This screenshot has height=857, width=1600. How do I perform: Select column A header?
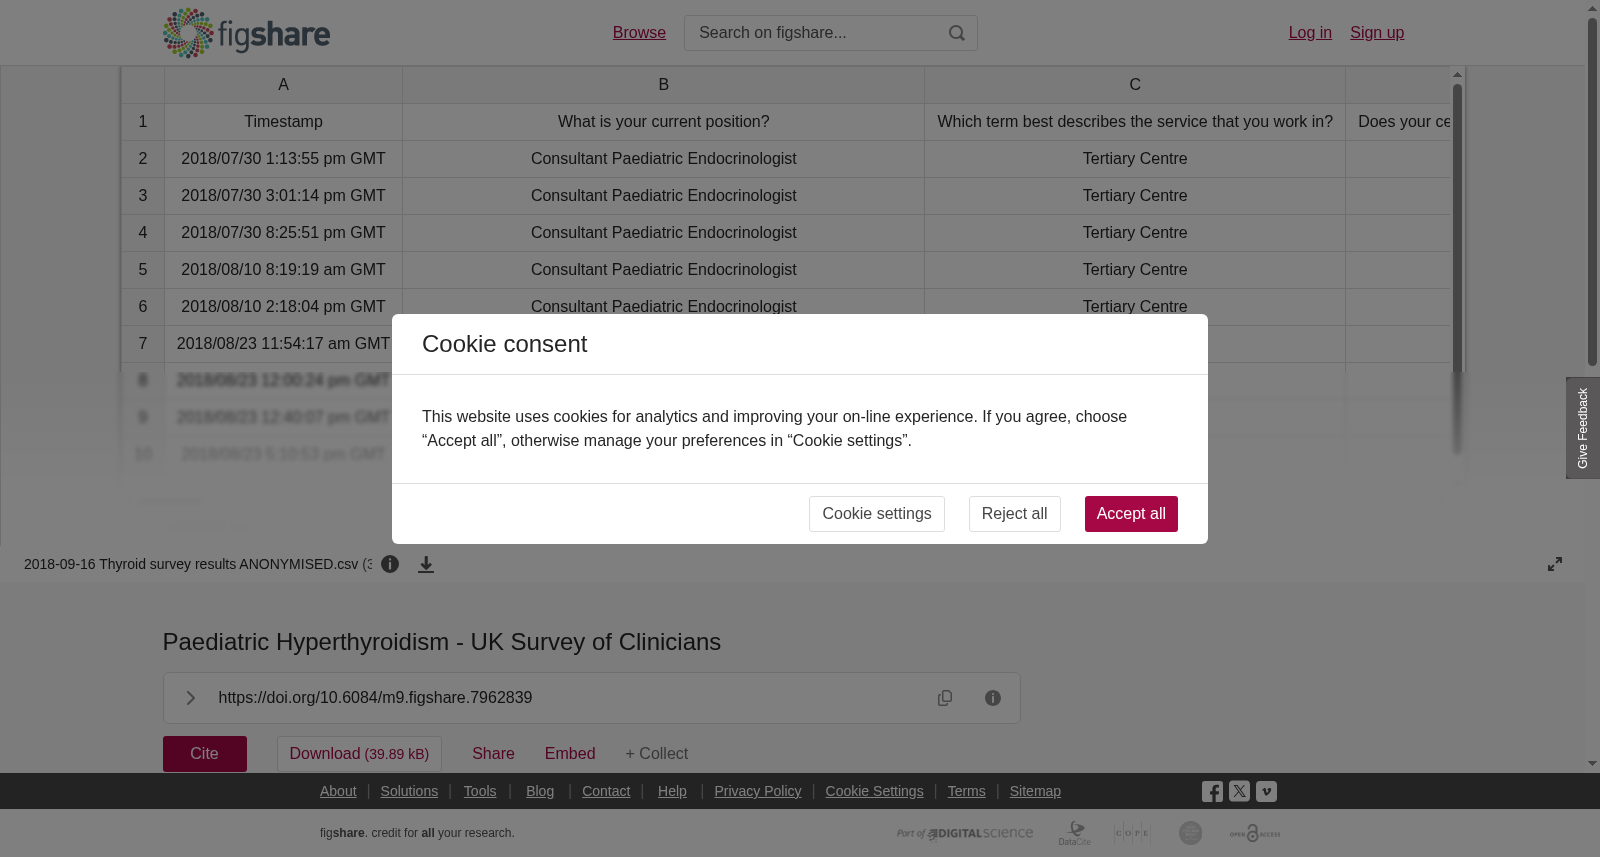coord(283,85)
